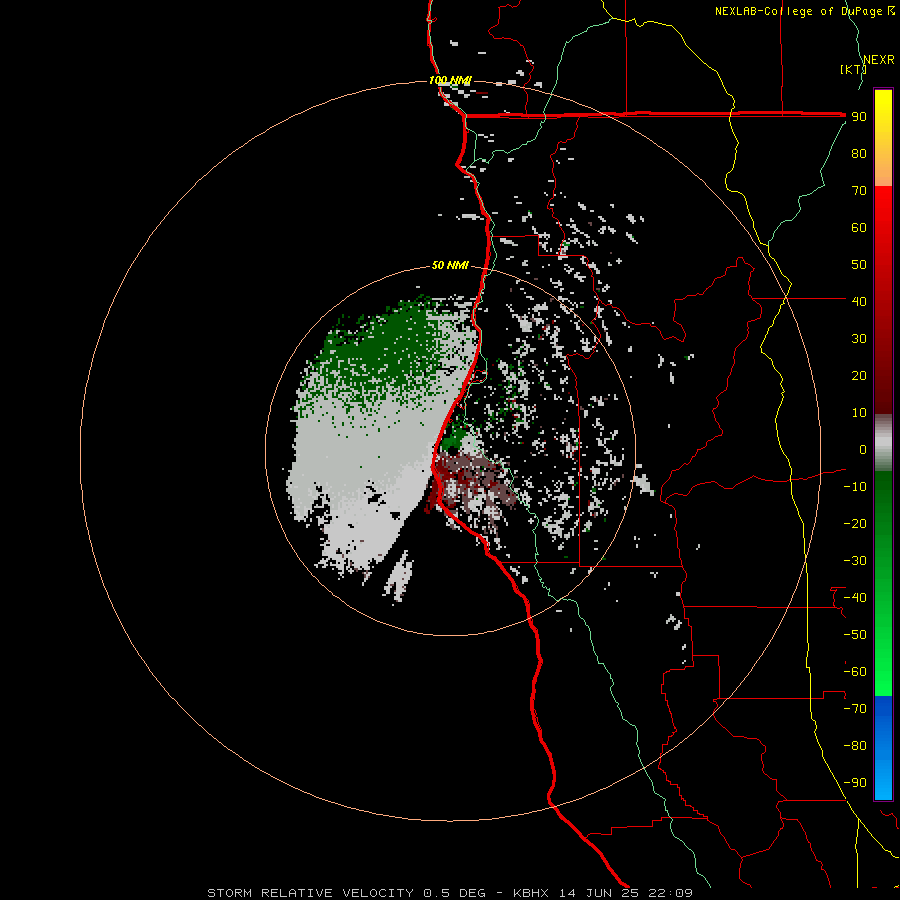Click the -20 value on velocity scale
Viewport: 900px width, 900px height.
855,523
